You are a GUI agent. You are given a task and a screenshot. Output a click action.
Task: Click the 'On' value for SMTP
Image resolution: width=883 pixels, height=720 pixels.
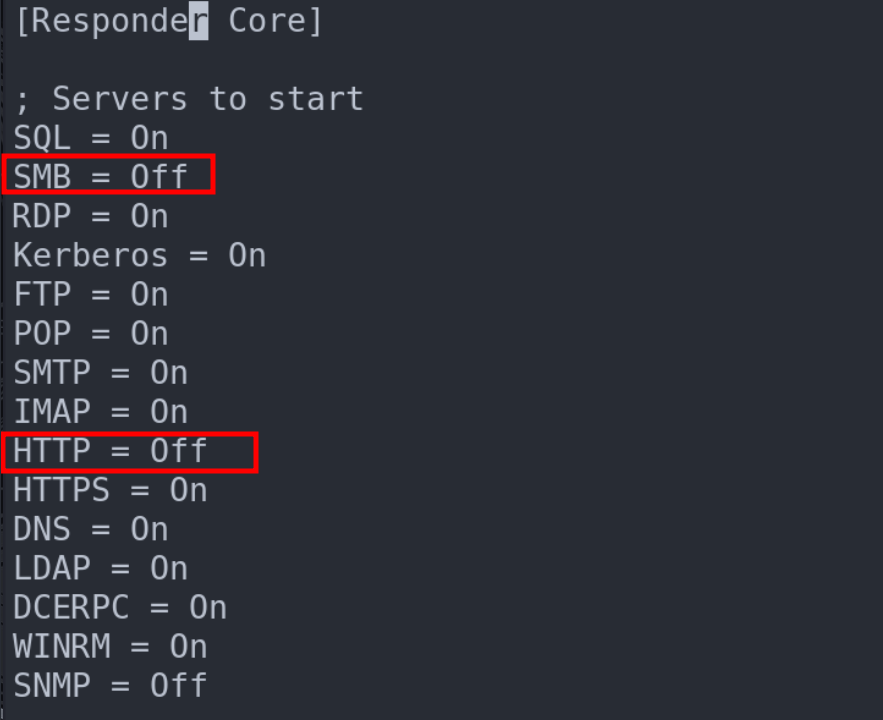(169, 373)
